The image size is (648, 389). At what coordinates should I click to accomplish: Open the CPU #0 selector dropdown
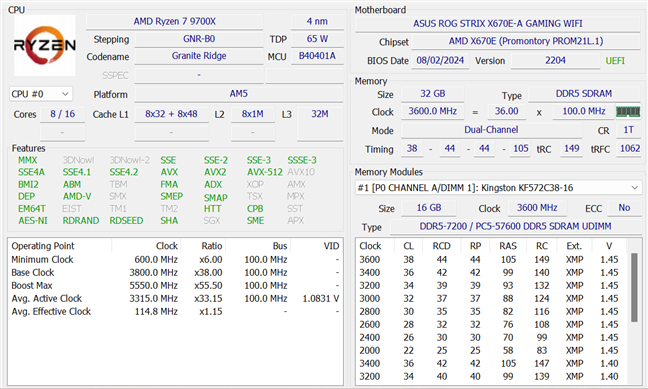coord(40,94)
